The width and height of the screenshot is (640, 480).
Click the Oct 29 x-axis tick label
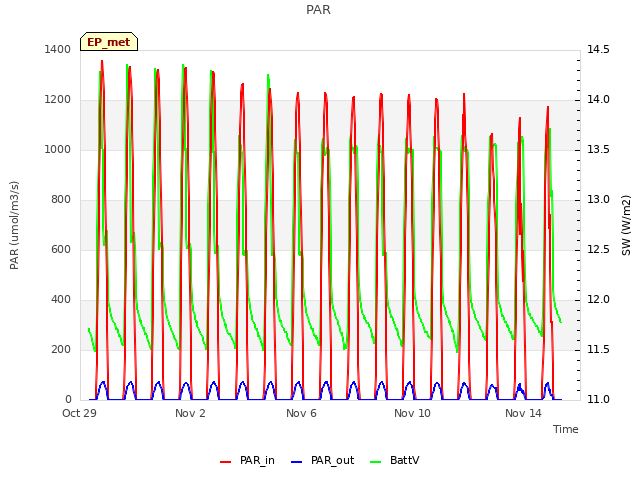pyautogui.click(x=79, y=413)
